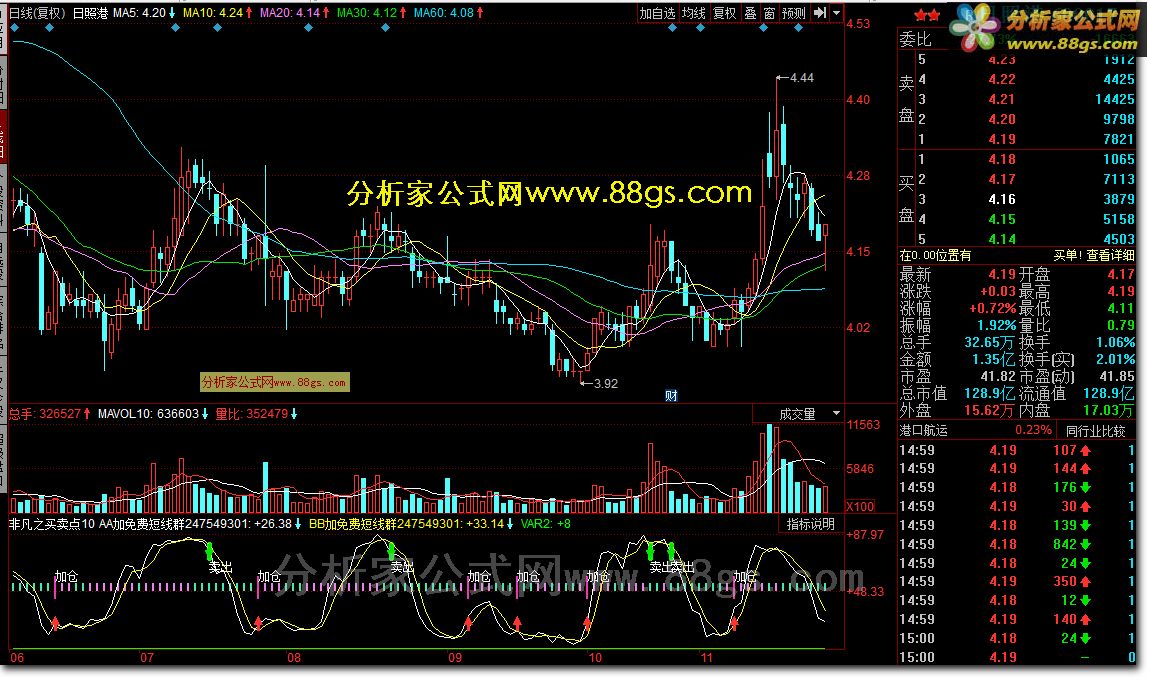Click the red up arrow after MA60 value
This screenshot has height=678, width=1149.
480,13
